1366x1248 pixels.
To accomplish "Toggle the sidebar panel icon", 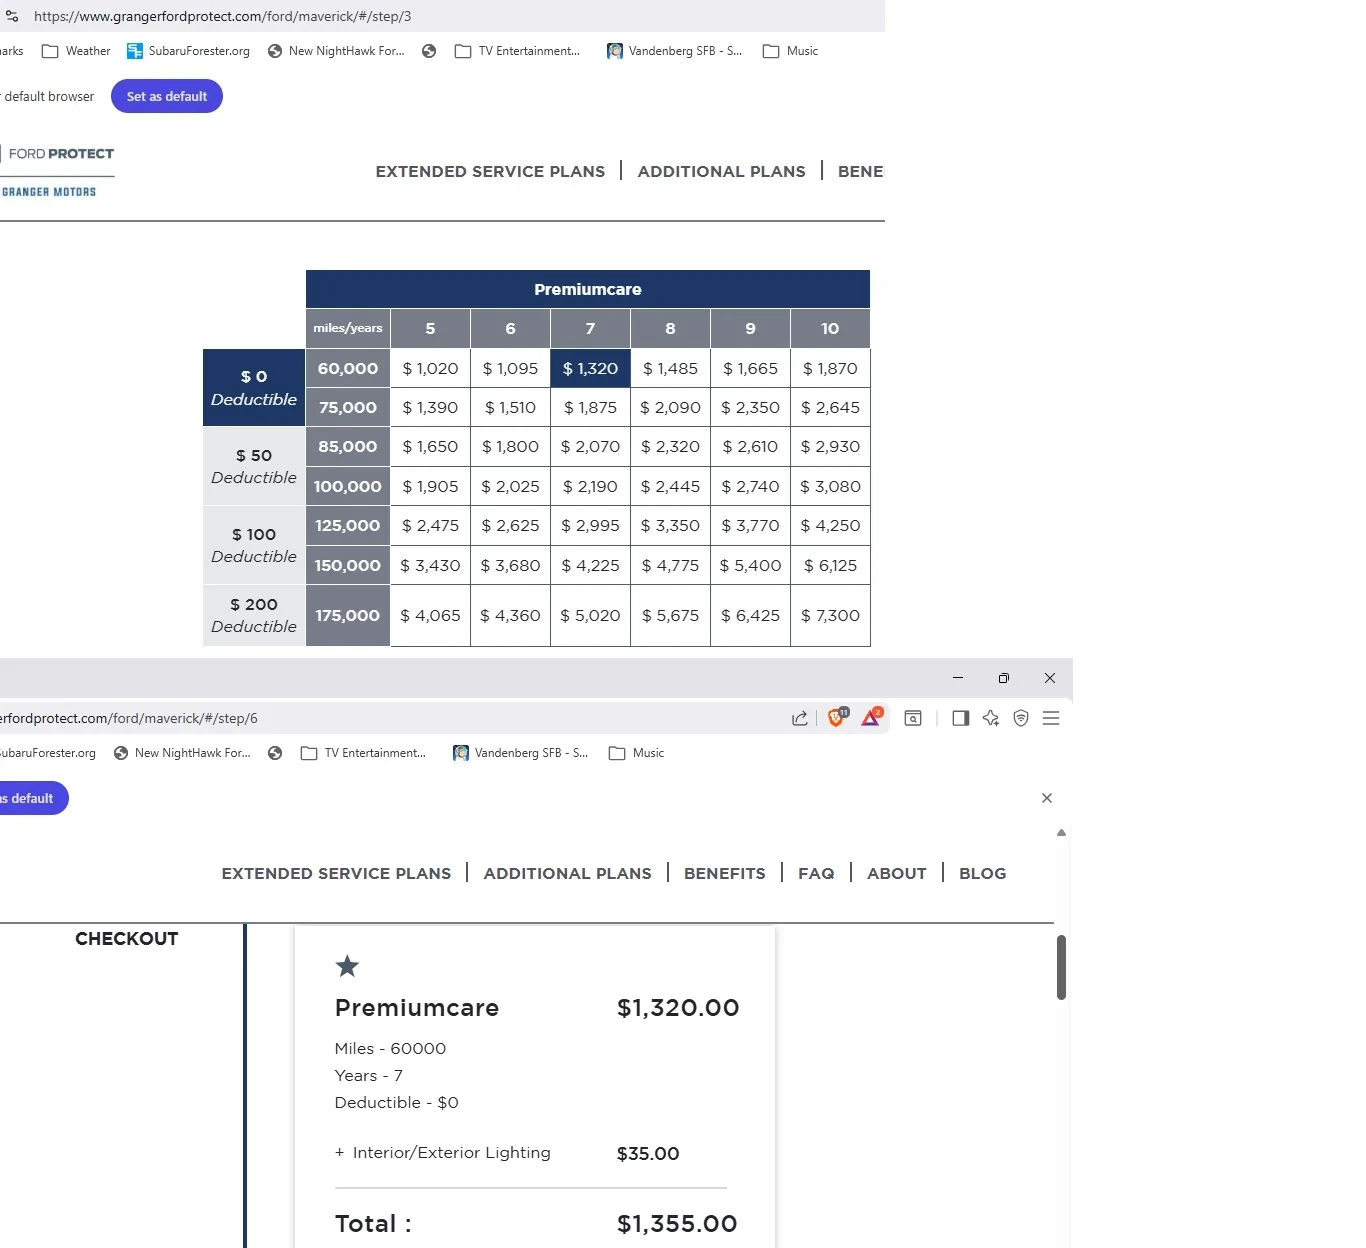I will click(961, 718).
